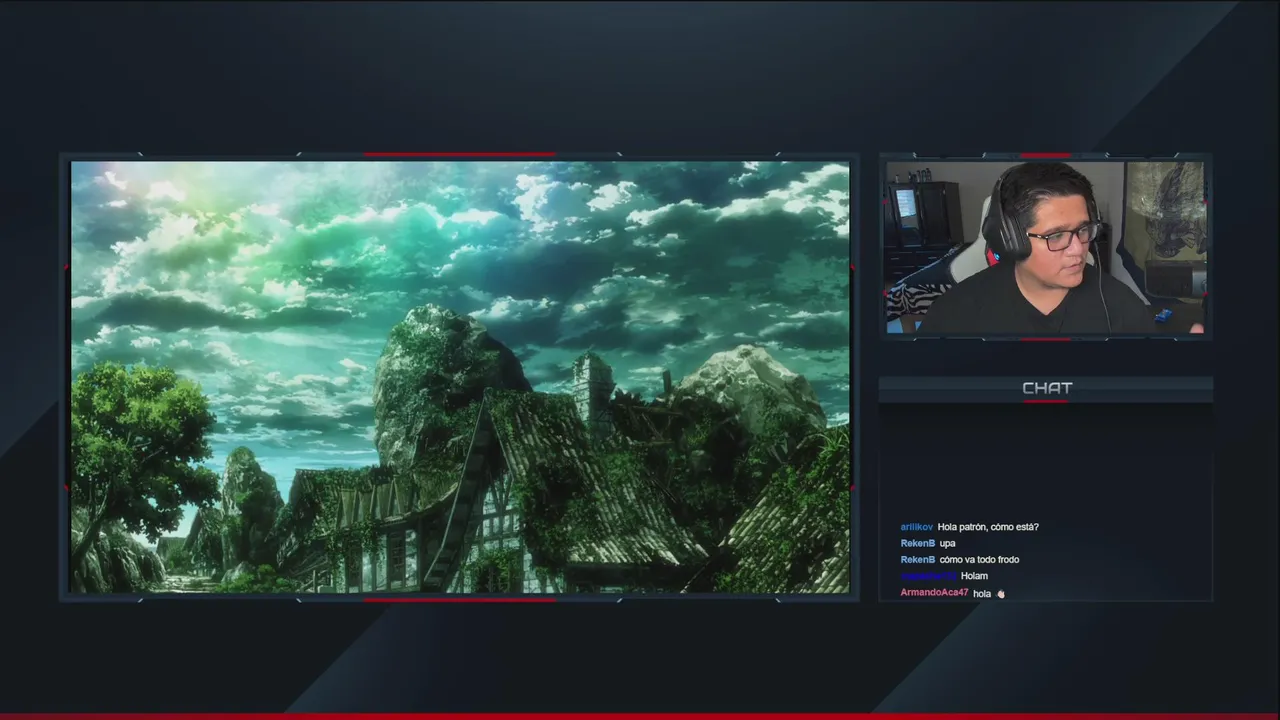Image resolution: width=1280 pixels, height=720 pixels.
Task: Click the CHAT panel header
Action: 1046,388
